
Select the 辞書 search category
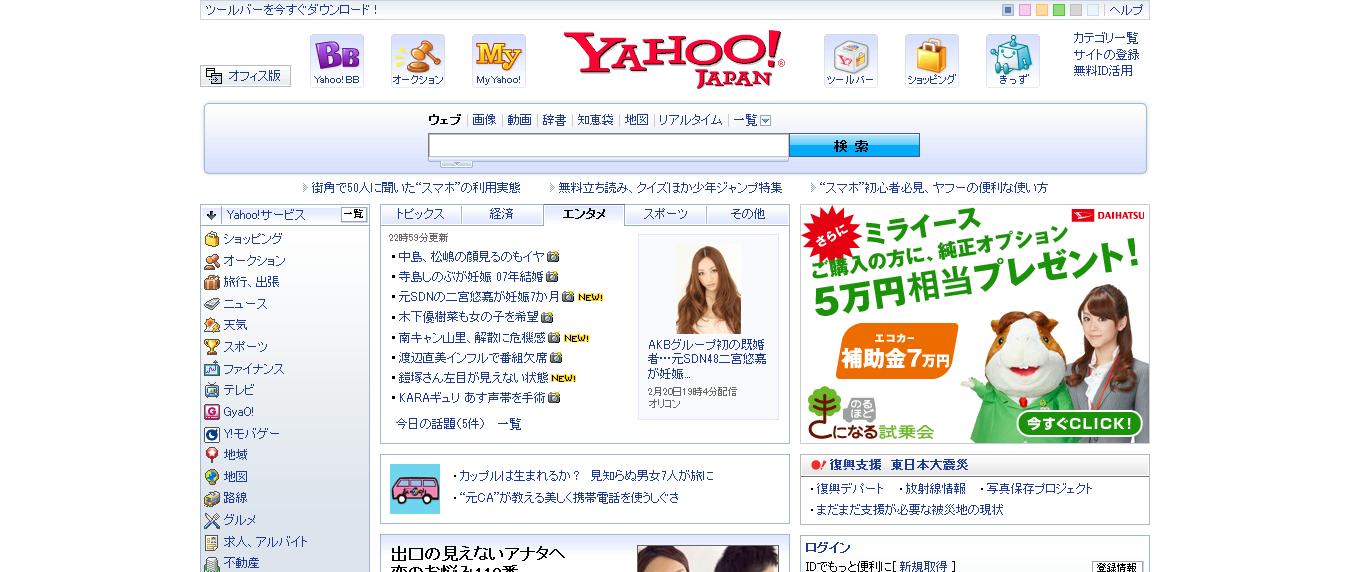pos(555,120)
